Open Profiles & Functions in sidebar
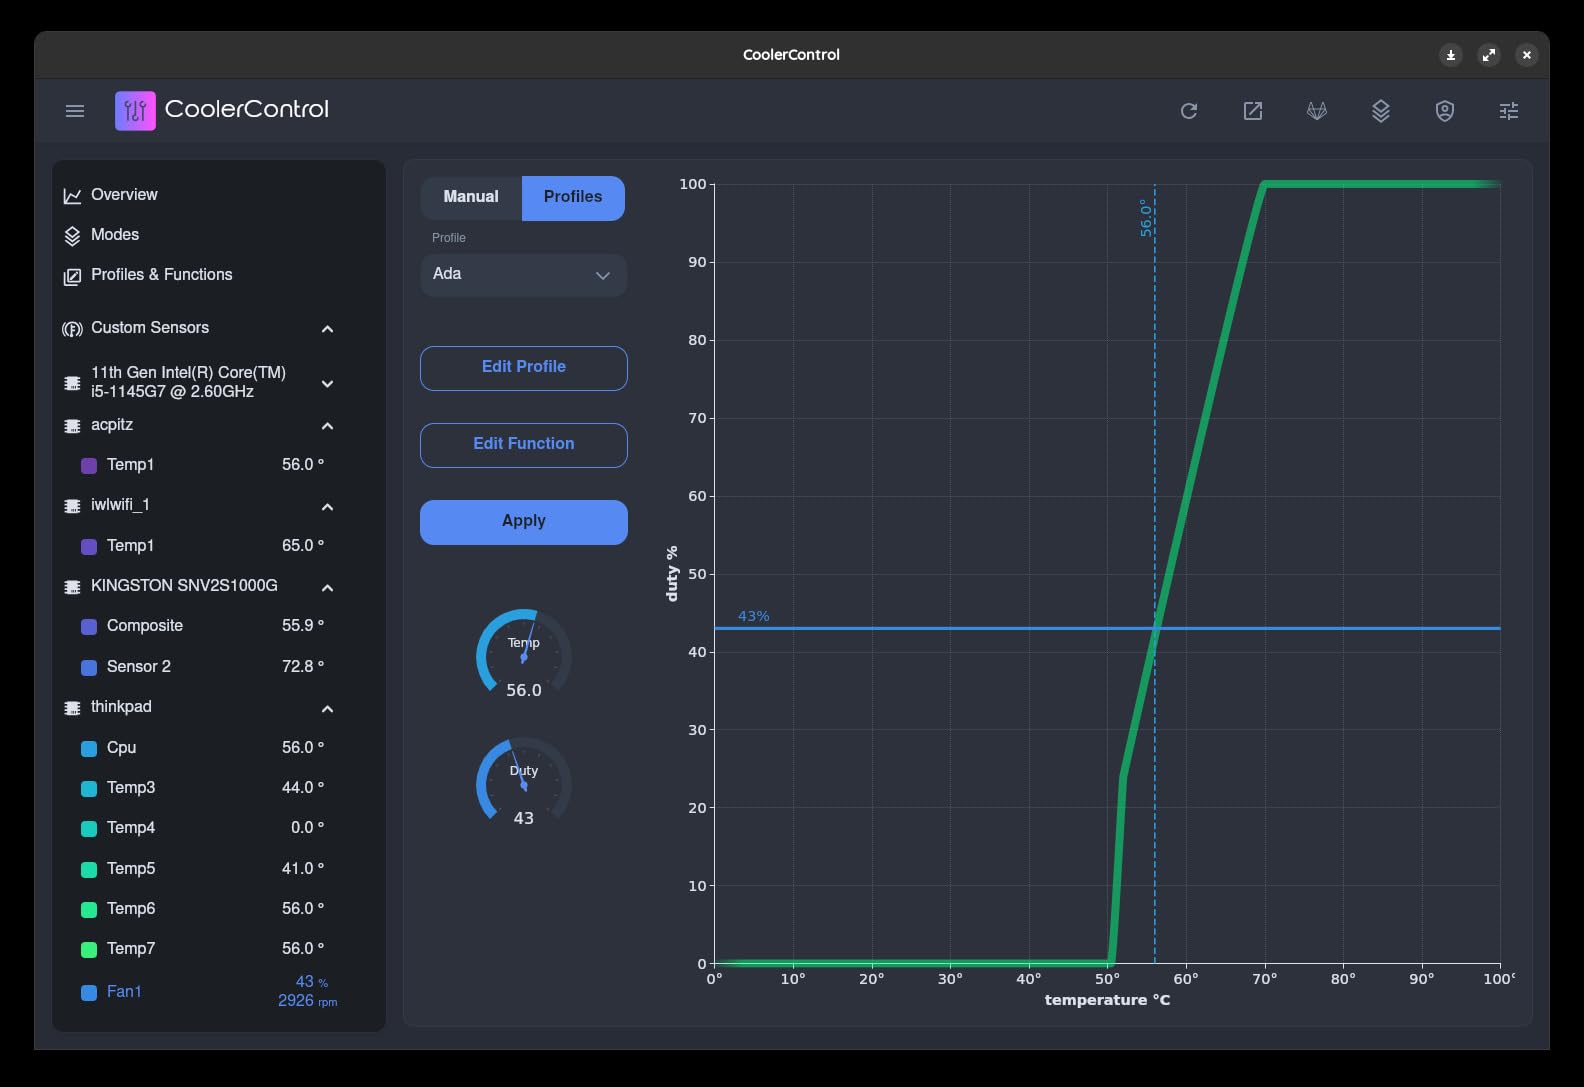The height and width of the screenshot is (1087, 1584). (x=161, y=275)
